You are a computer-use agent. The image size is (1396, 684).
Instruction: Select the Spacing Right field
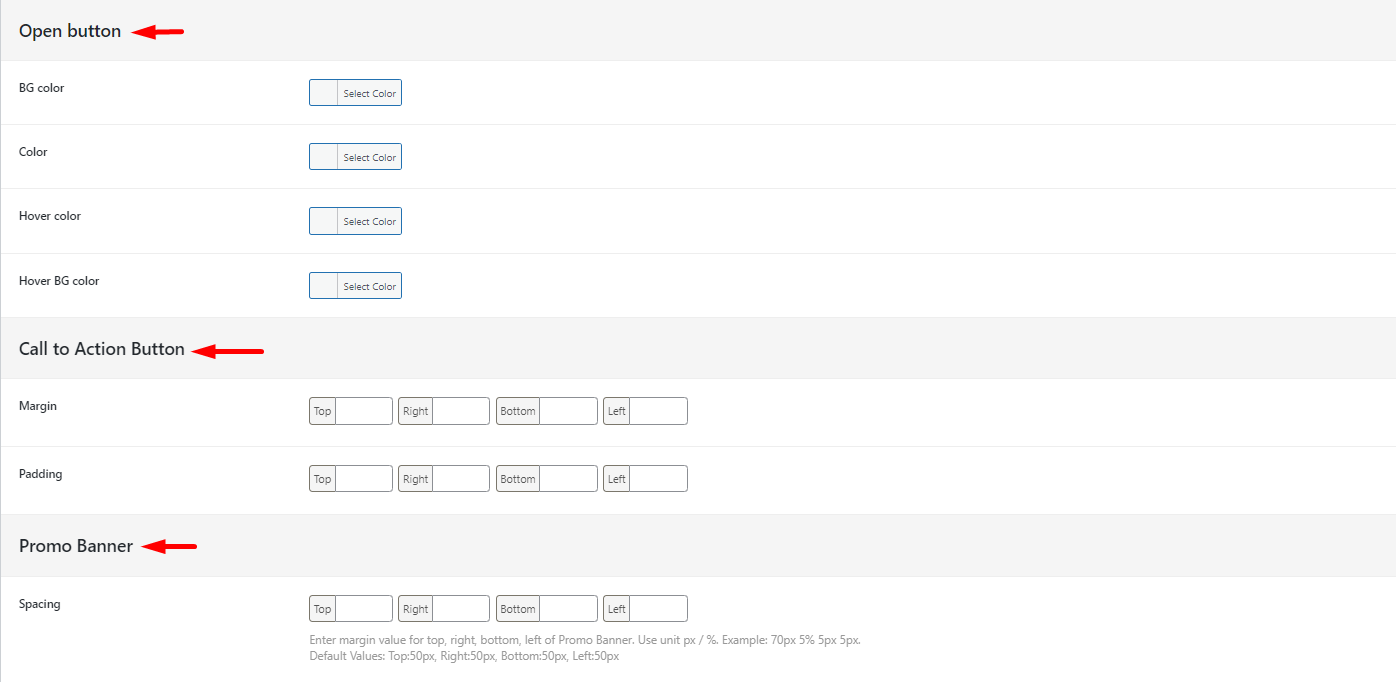(x=460, y=609)
